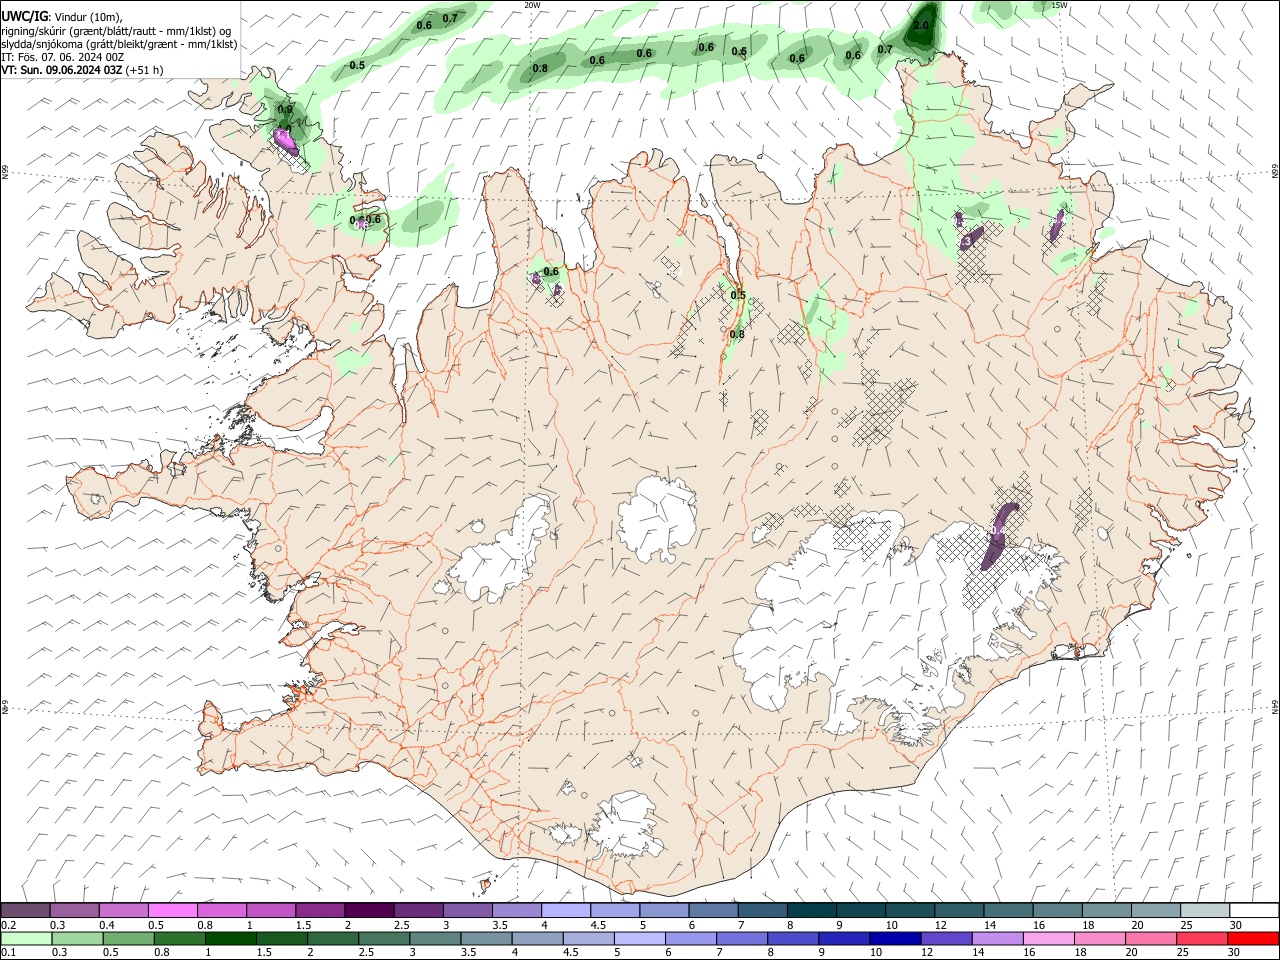Pick the bright red rain legend swatch
This screenshot has height=960, width=1280.
1253,938
